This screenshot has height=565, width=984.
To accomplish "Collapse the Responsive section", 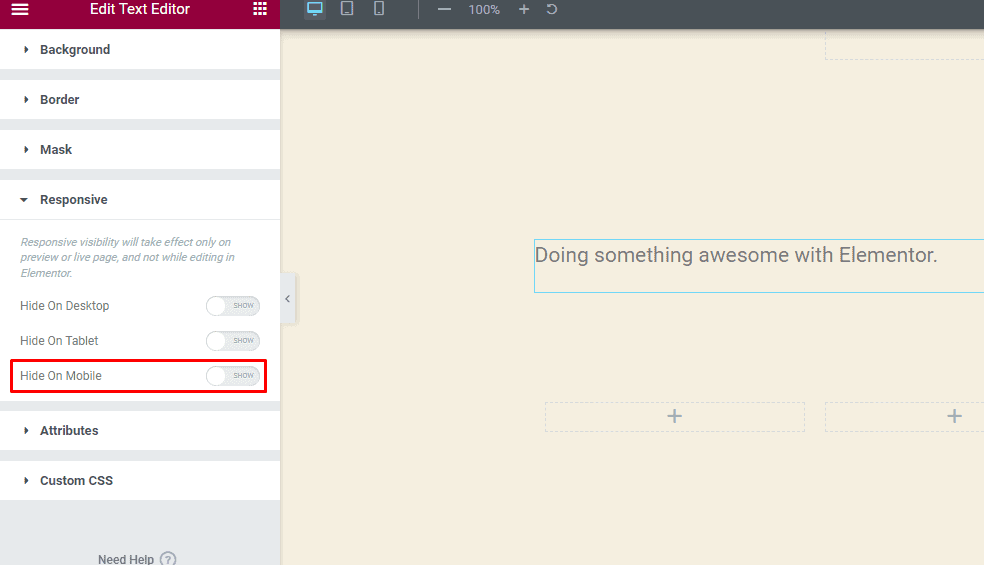I will tap(140, 200).
